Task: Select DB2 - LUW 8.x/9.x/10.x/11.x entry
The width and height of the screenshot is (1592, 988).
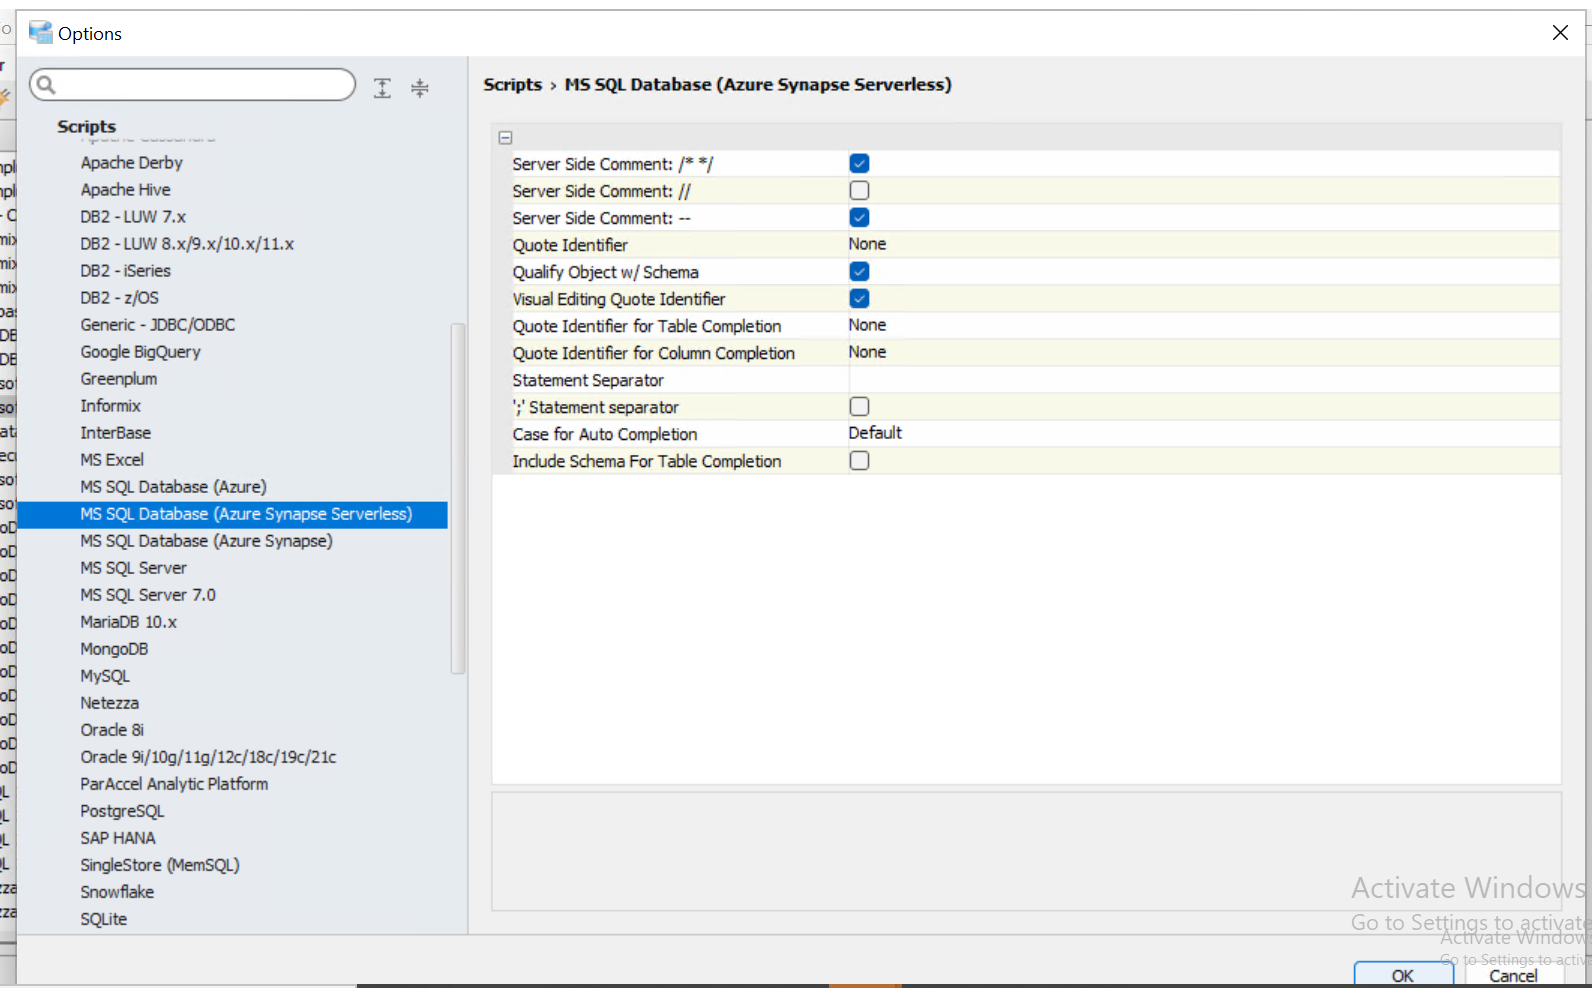Action: [187, 244]
